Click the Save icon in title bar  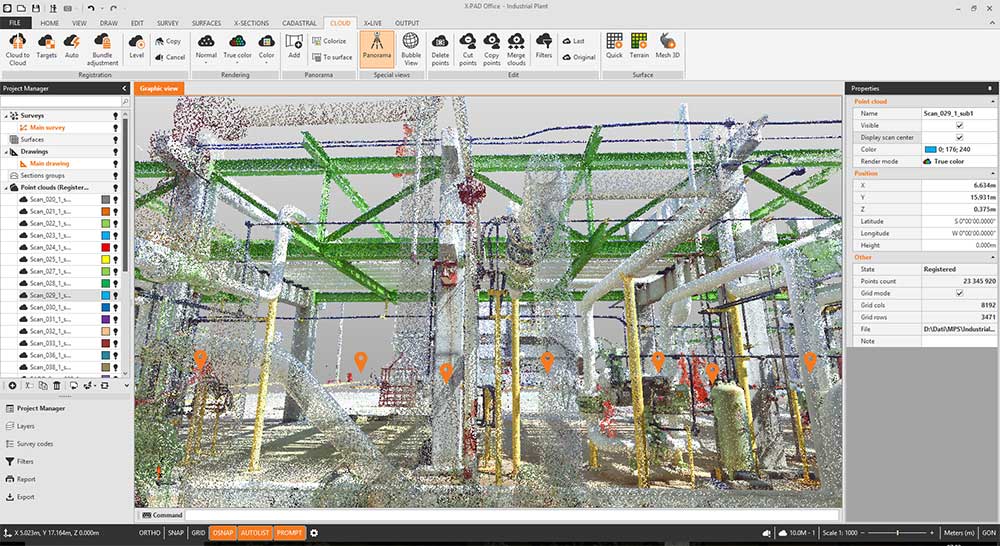tap(36, 8)
